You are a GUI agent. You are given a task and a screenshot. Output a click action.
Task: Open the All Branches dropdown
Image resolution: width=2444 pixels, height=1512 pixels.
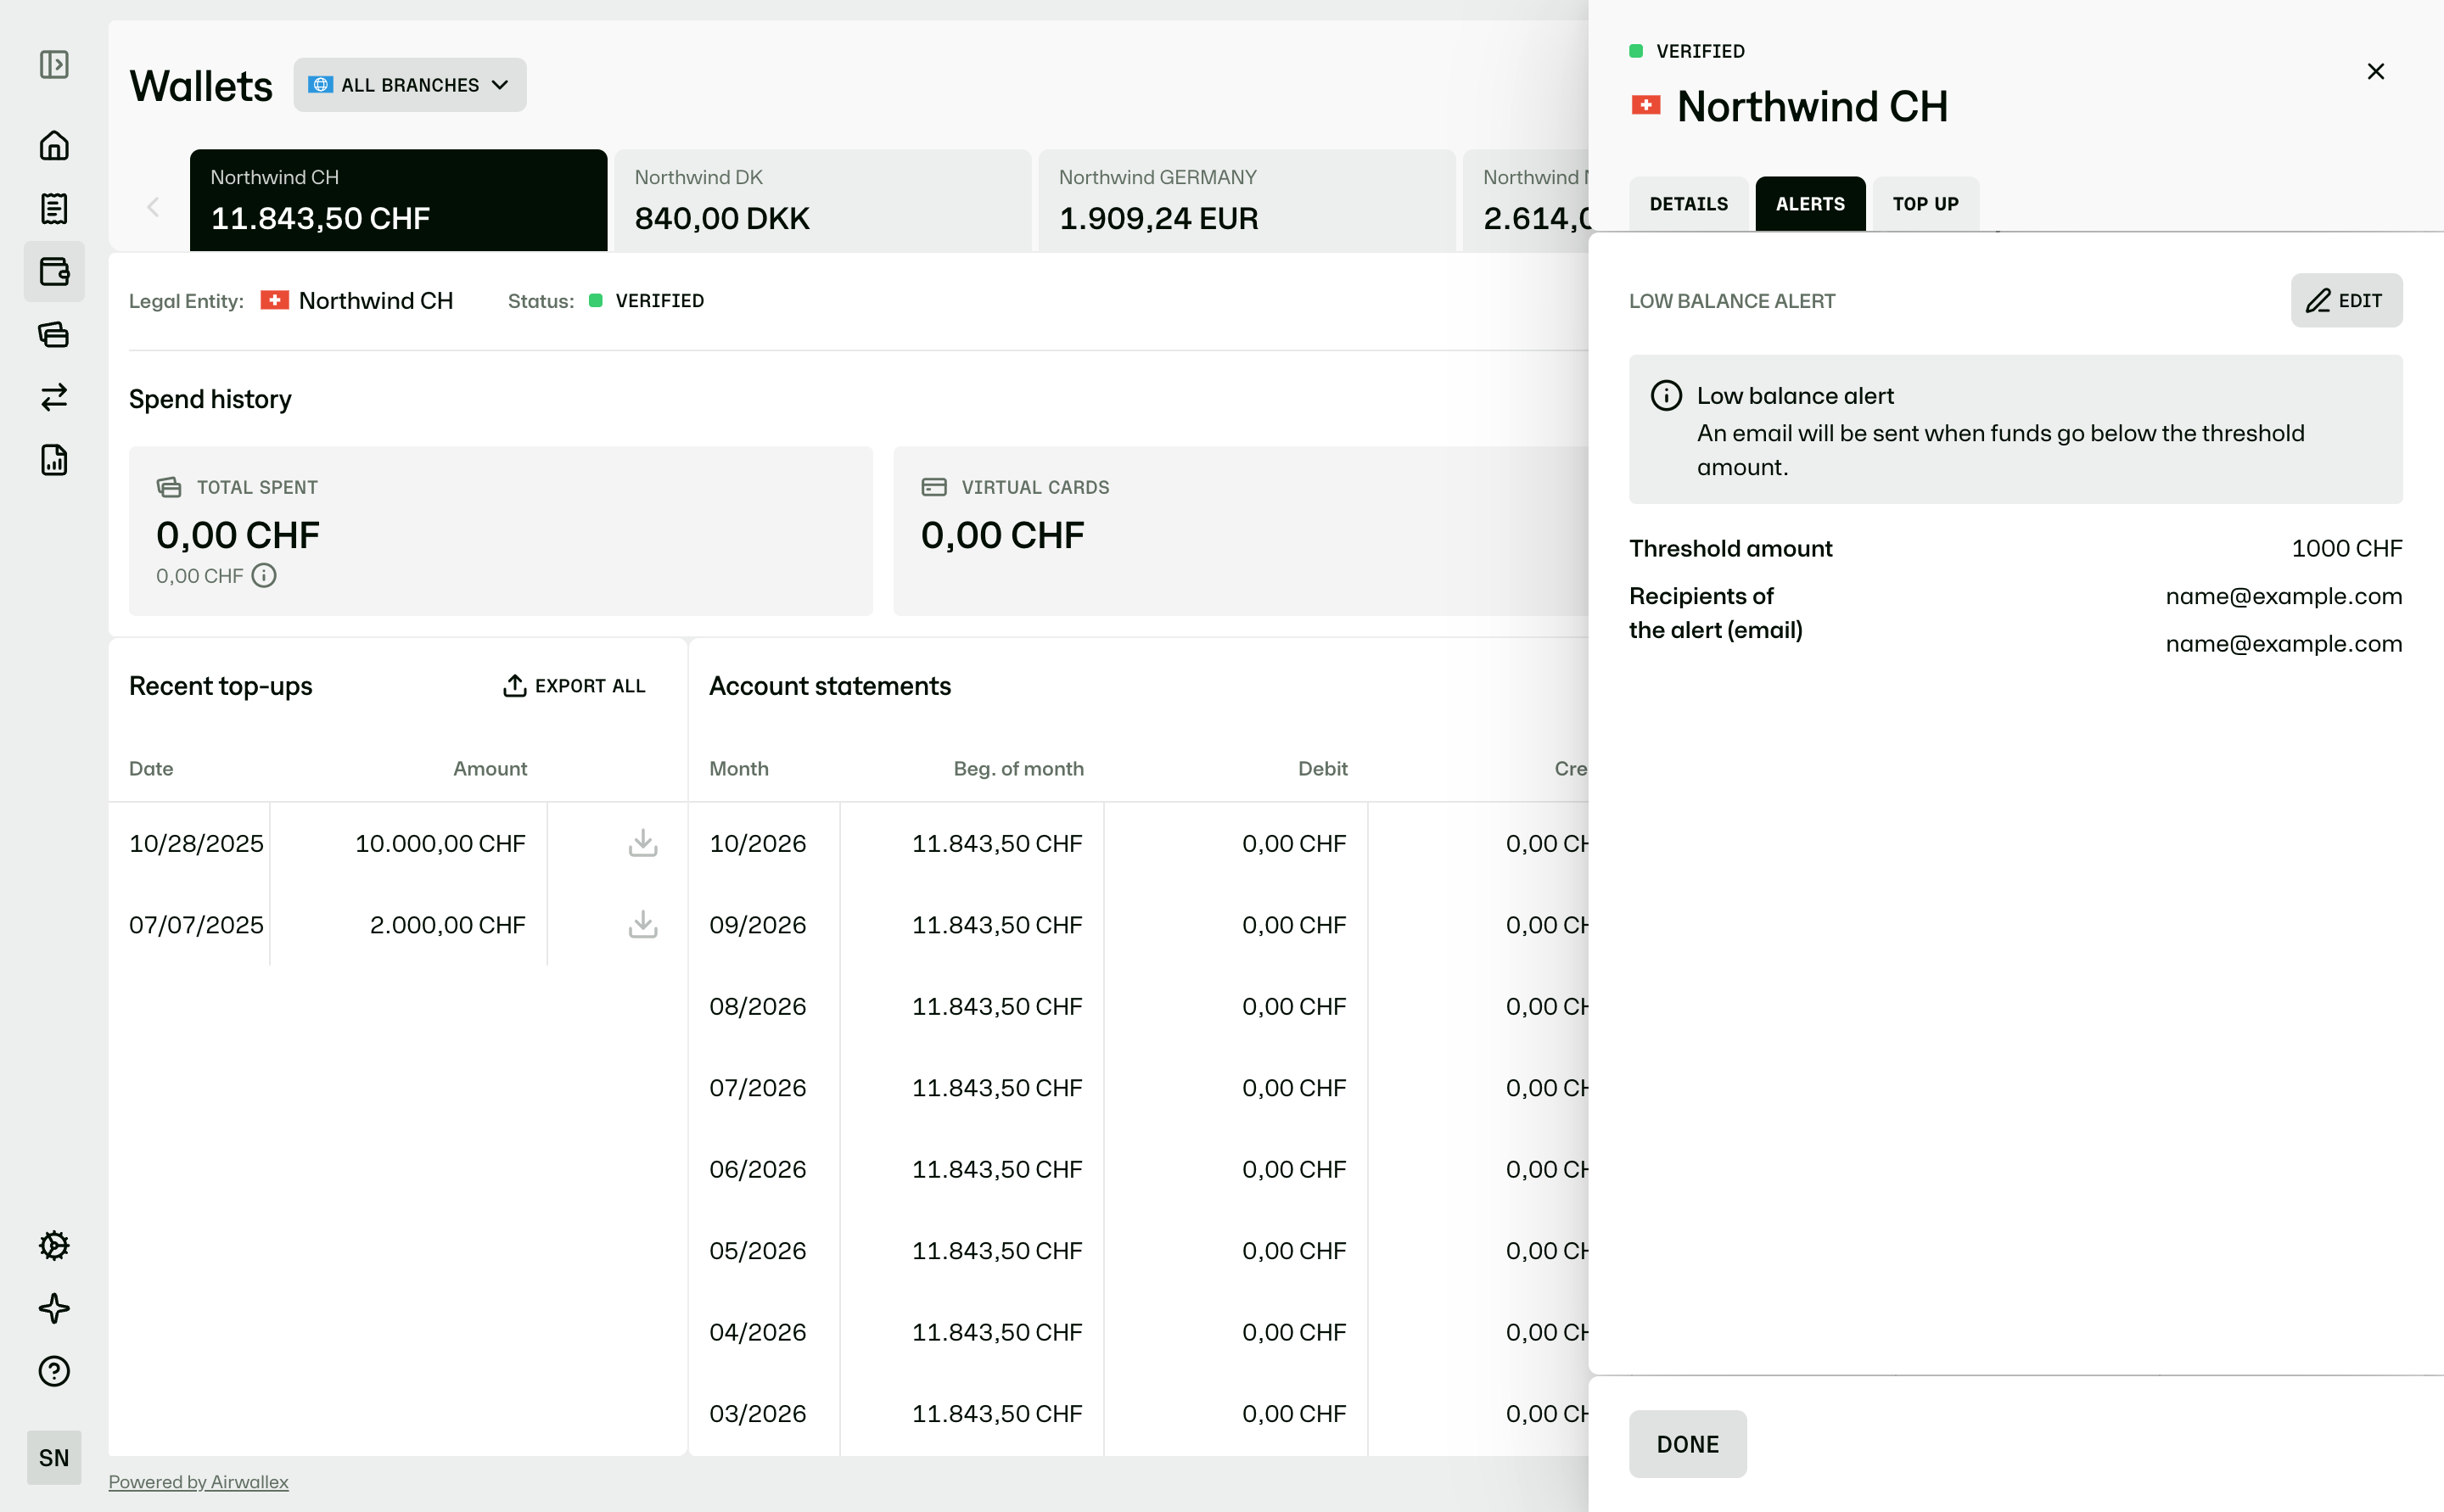pyautogui.click(x=410, y=85)
